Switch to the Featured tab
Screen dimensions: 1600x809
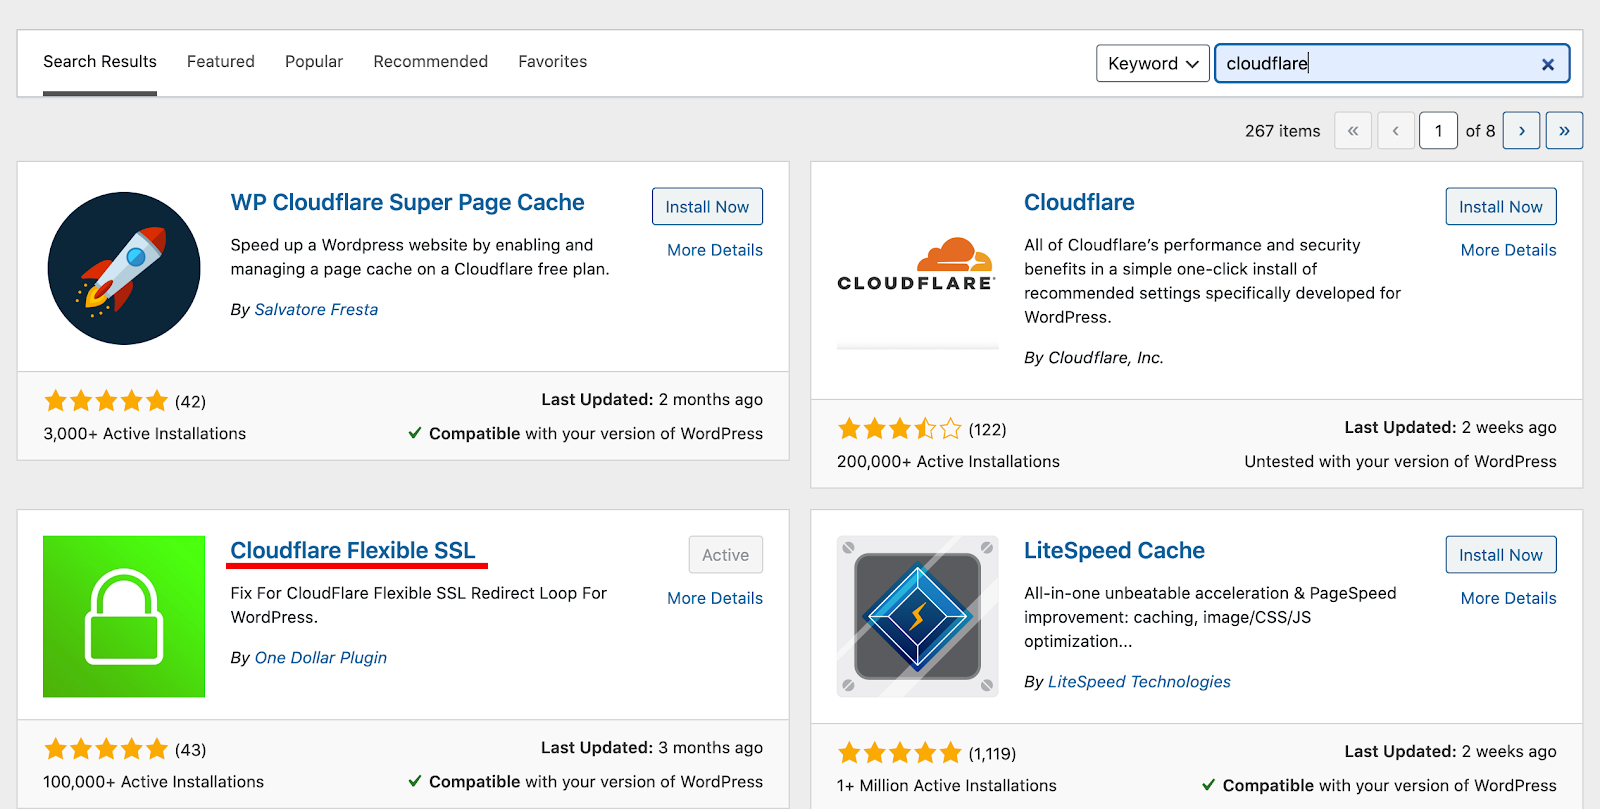221,62
